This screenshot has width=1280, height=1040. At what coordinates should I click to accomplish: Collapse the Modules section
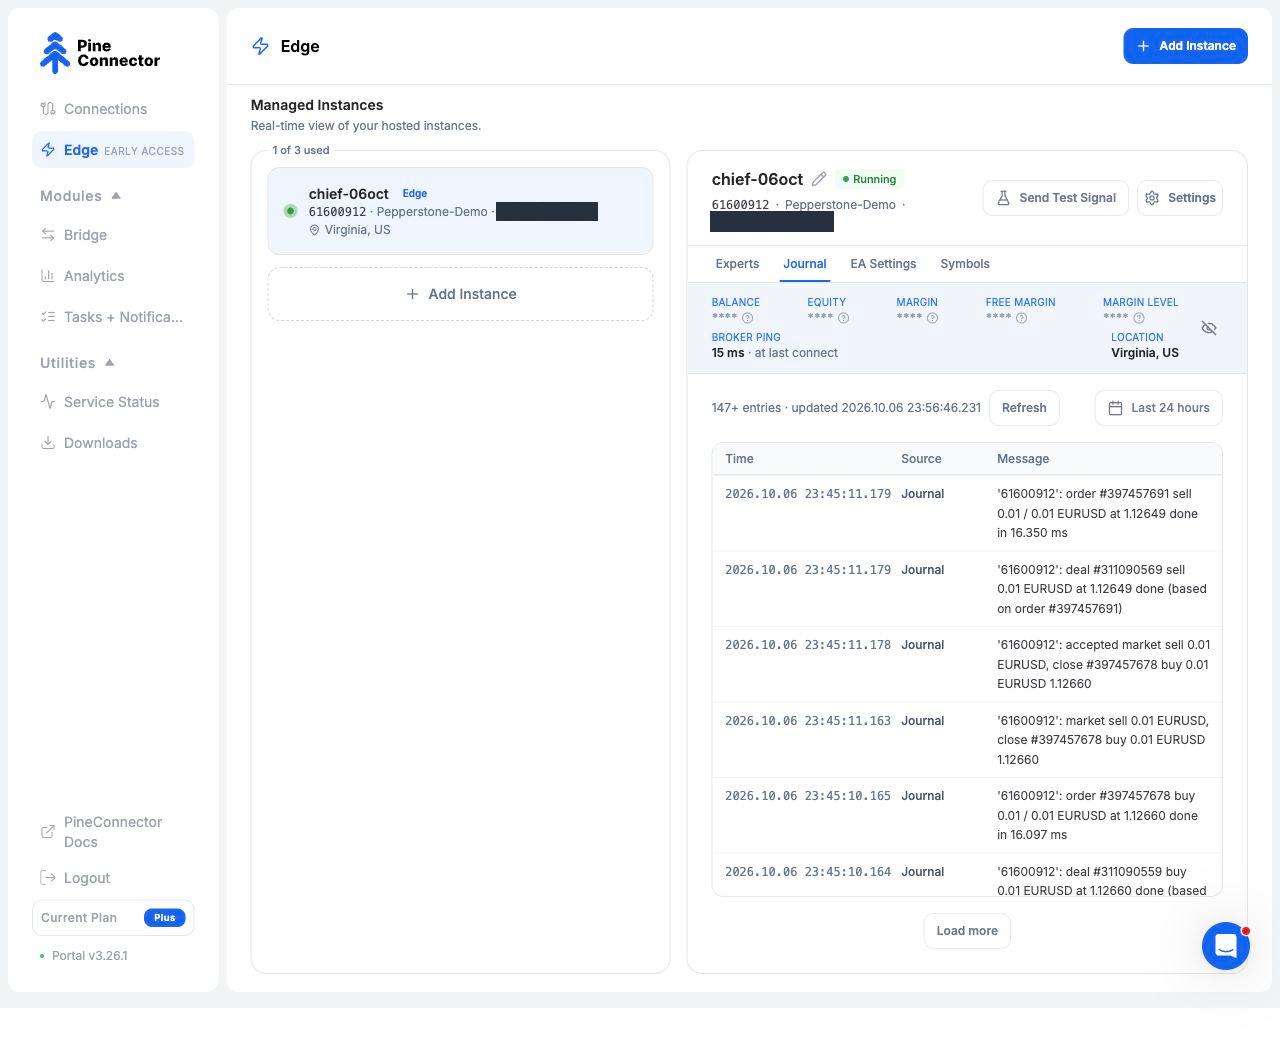81,196
